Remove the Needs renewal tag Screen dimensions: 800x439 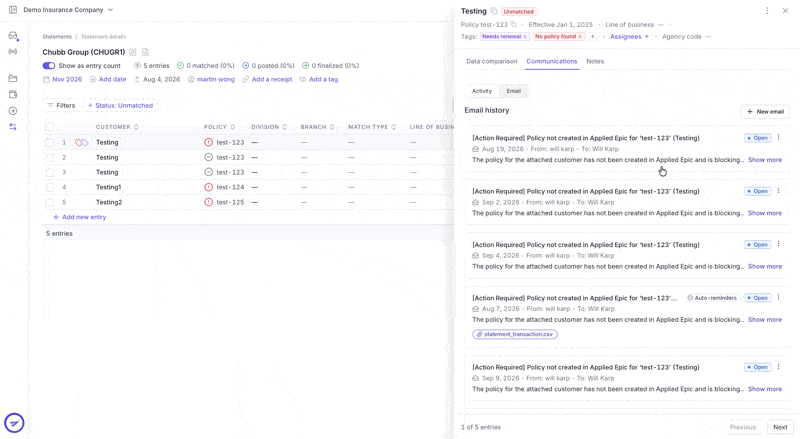click(x=524, y=37)
